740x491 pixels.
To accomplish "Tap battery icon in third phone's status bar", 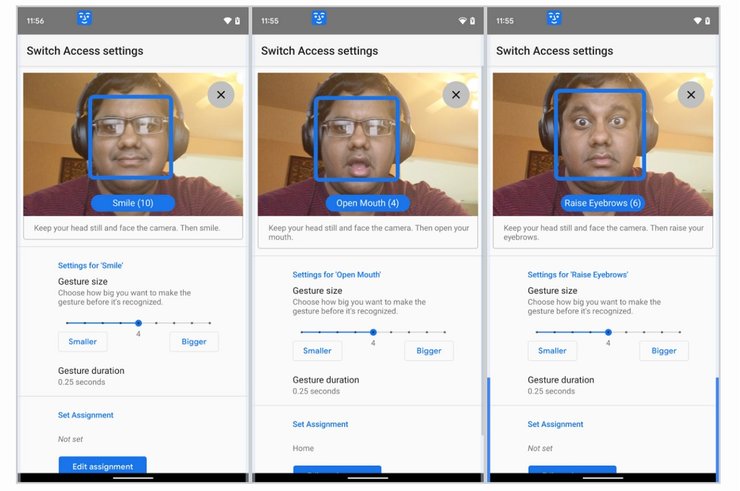I will (706, 20).
